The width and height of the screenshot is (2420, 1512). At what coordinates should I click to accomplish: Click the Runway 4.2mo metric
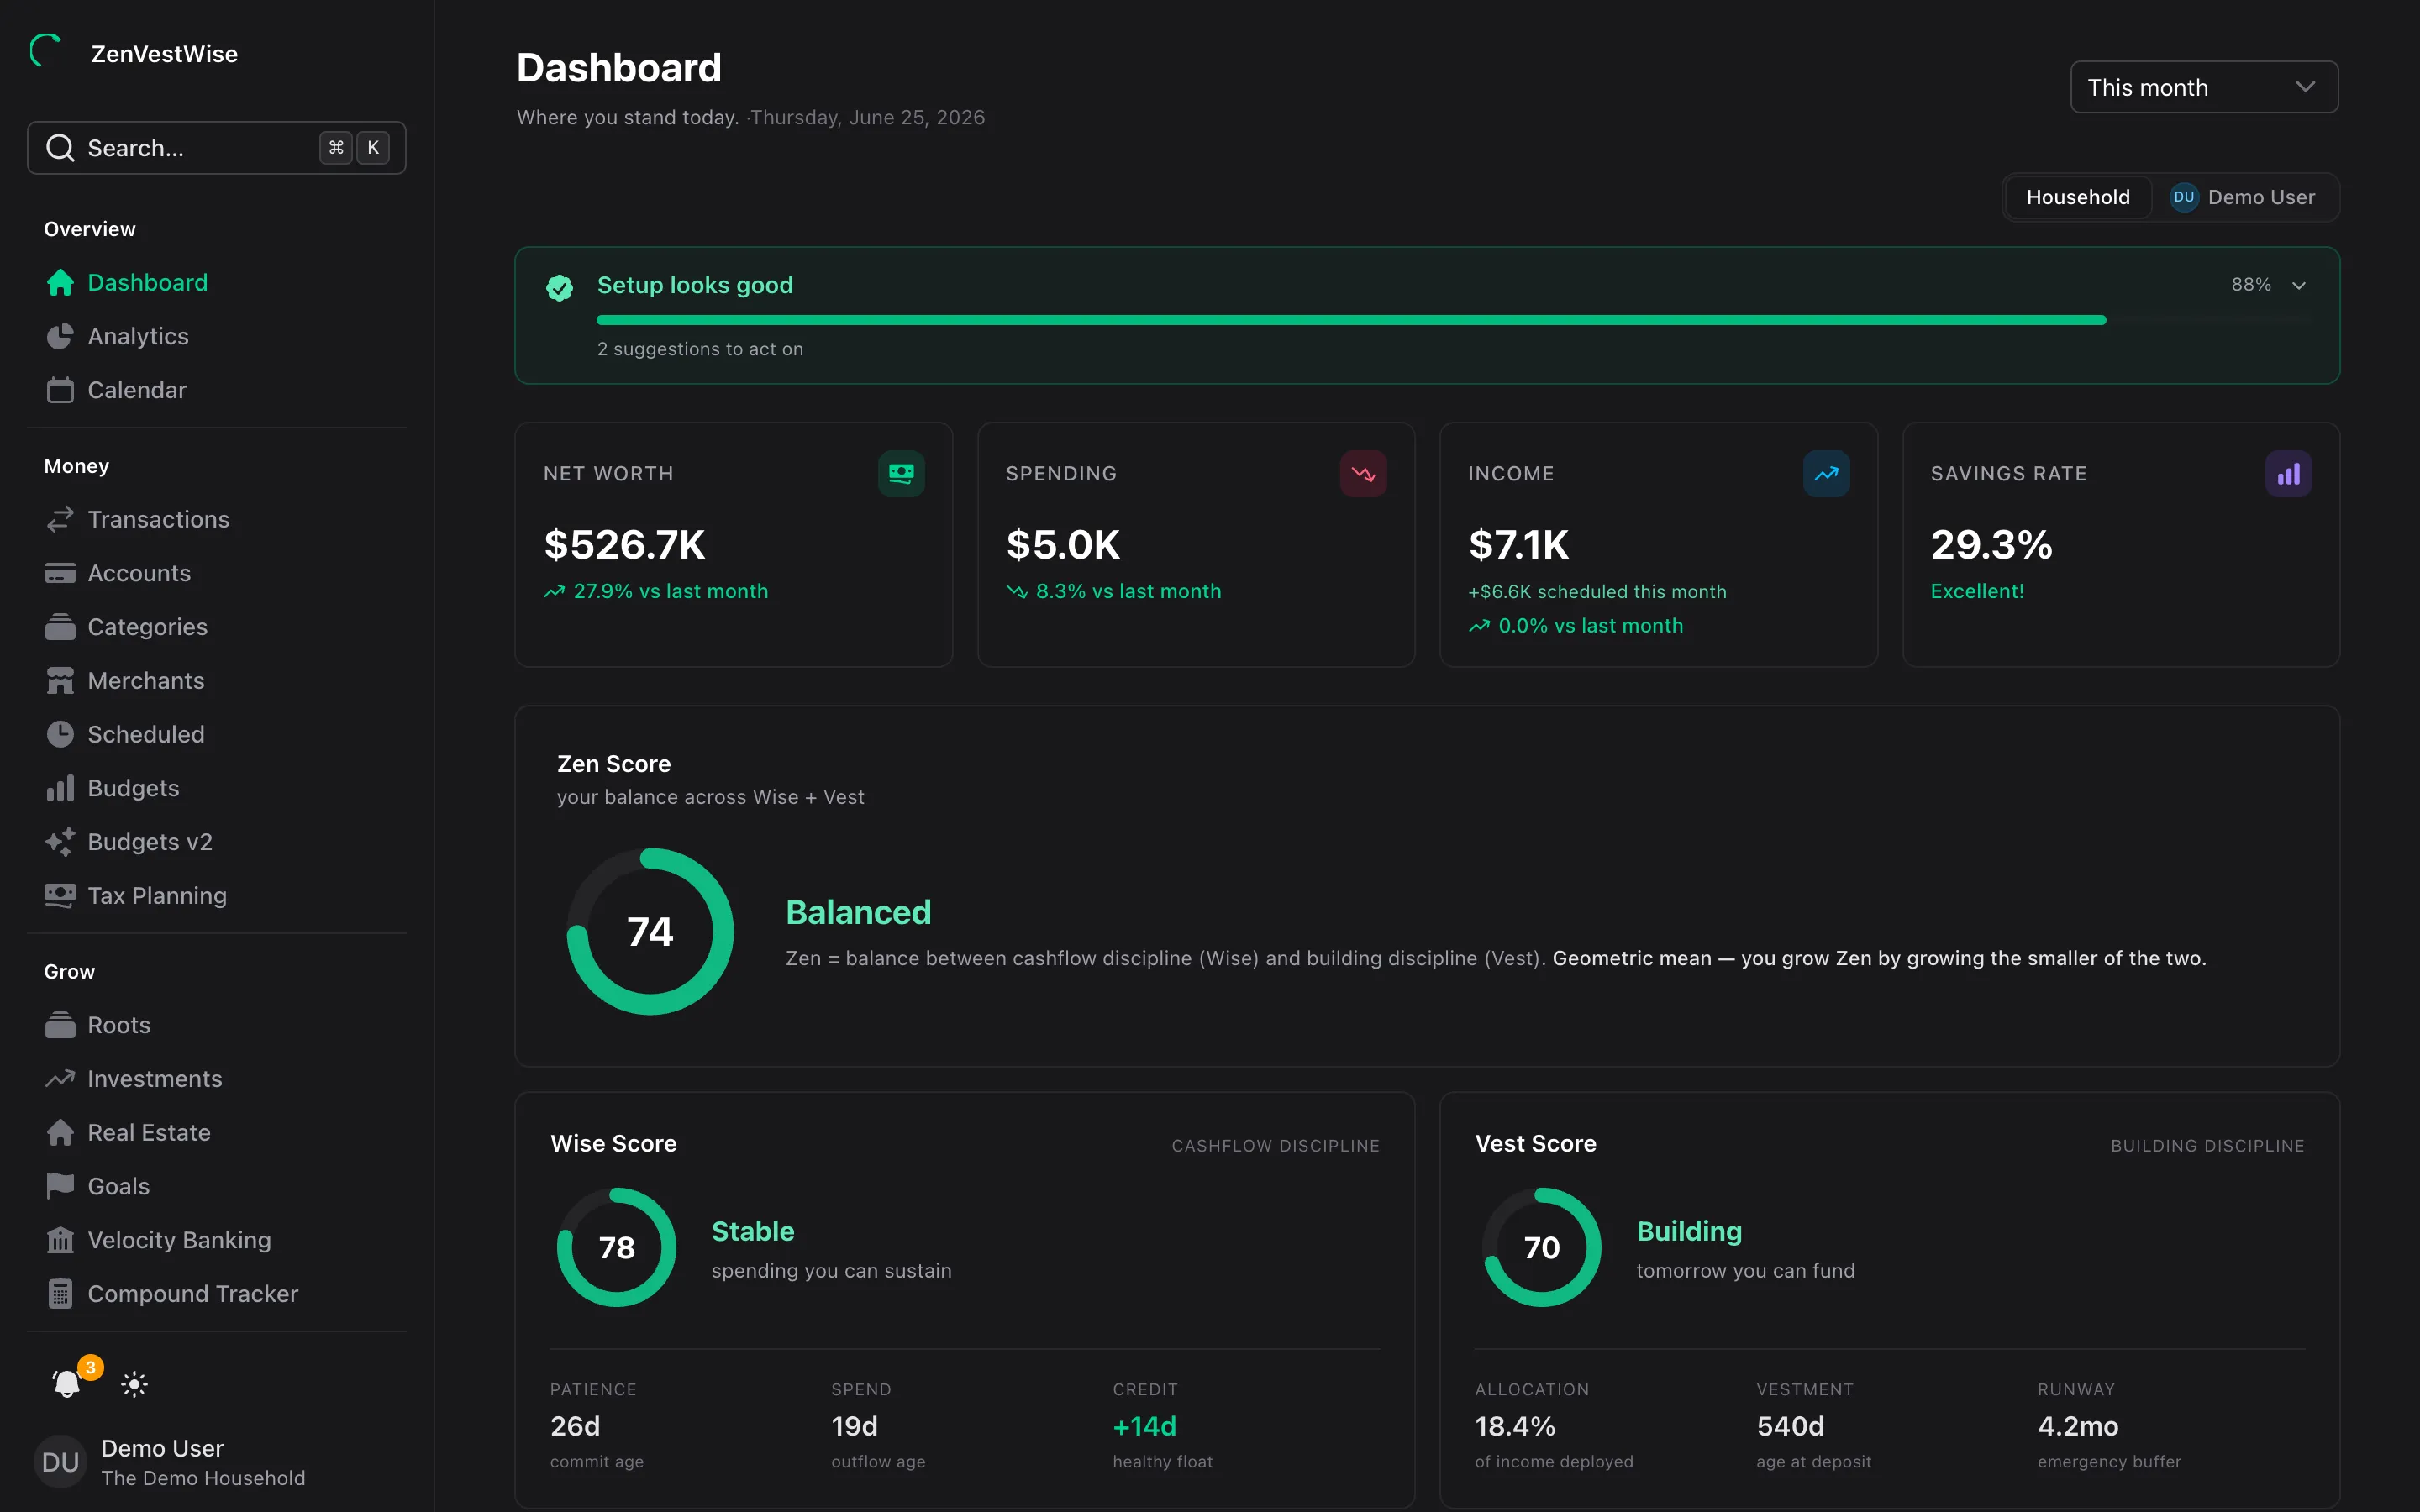coord(2109,1425)
